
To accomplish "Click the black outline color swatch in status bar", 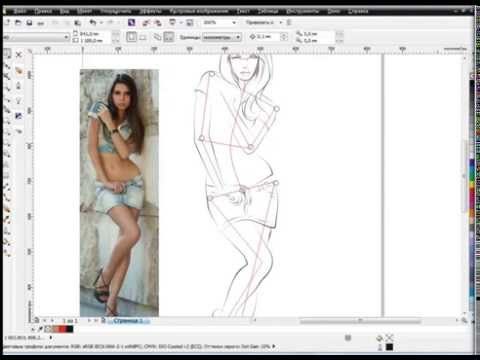I will pyautogui.click(x=389, y=347).
